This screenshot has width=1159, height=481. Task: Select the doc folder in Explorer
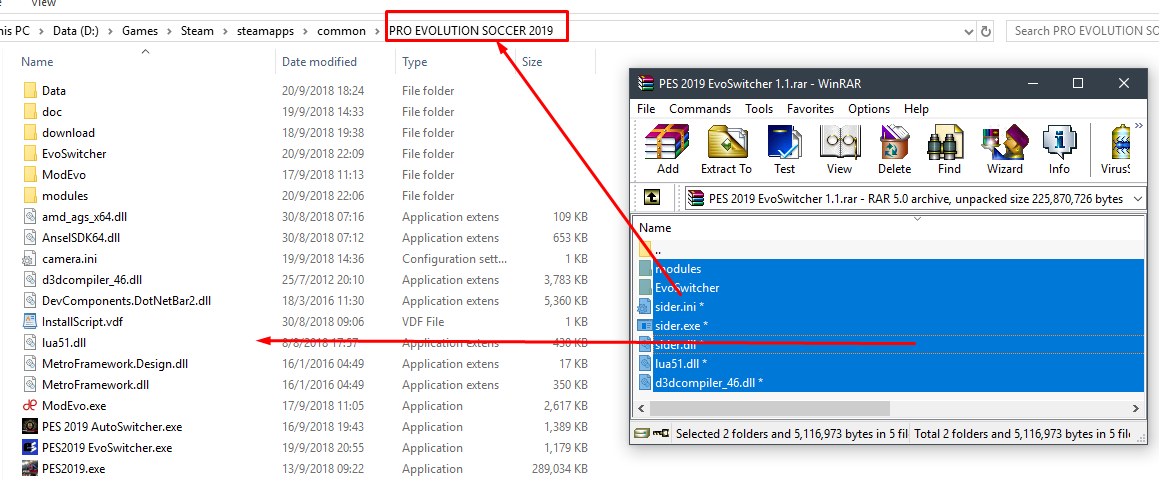(52, 112)
